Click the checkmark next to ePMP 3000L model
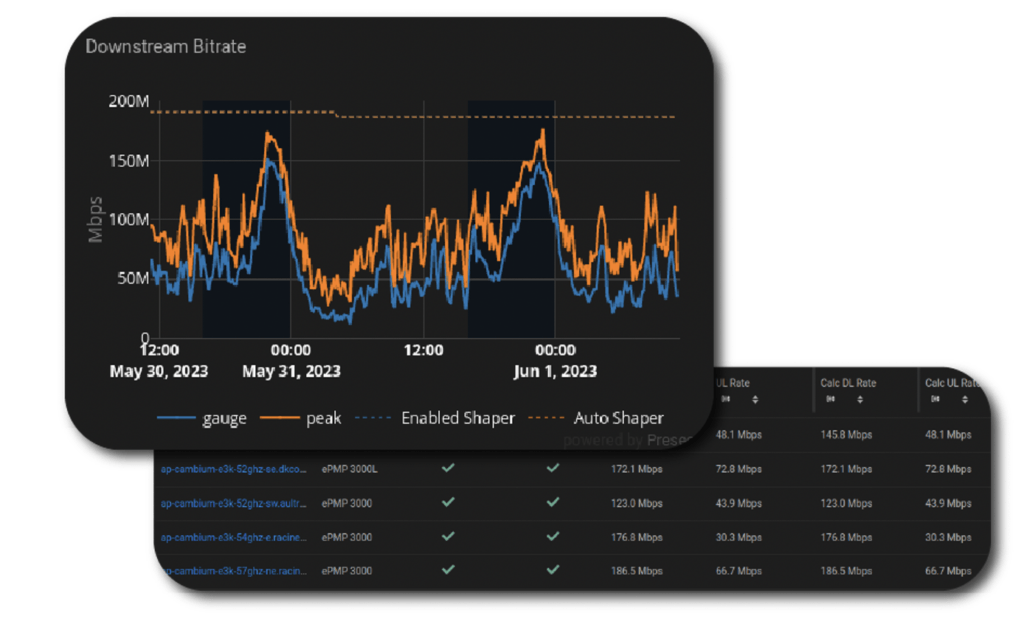Screen dimensions: 1024x633 (x=448, y=468)
